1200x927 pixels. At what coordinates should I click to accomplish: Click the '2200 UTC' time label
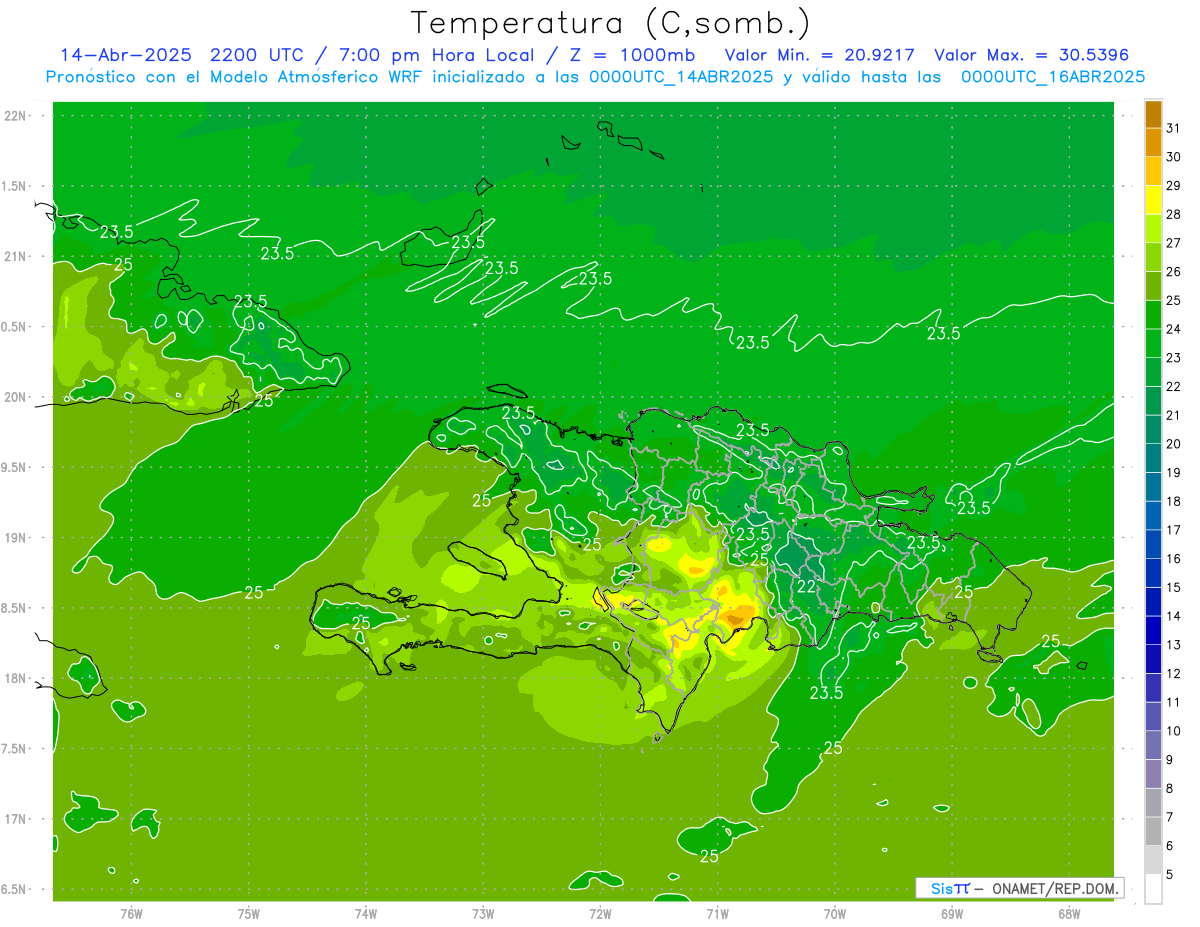259,55
